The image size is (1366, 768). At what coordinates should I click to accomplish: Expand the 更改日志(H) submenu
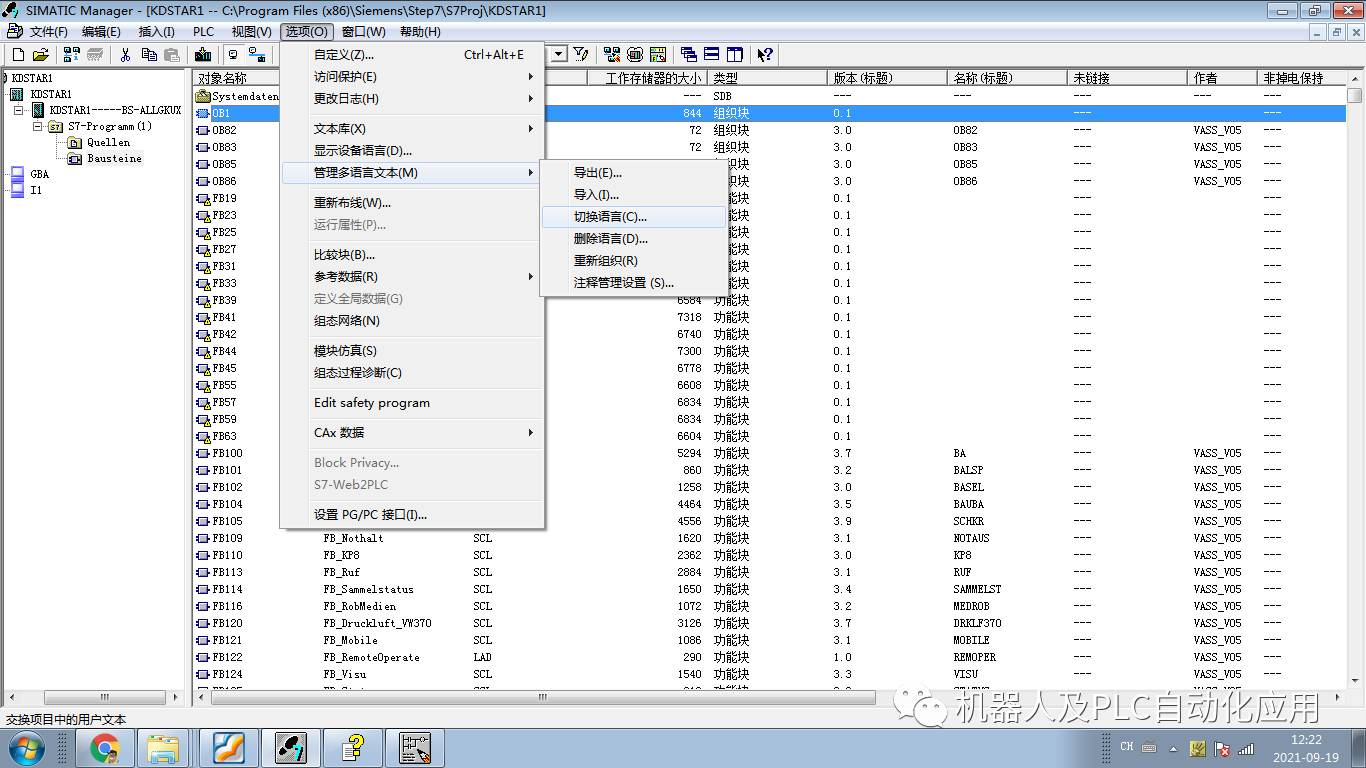[412, 99]
